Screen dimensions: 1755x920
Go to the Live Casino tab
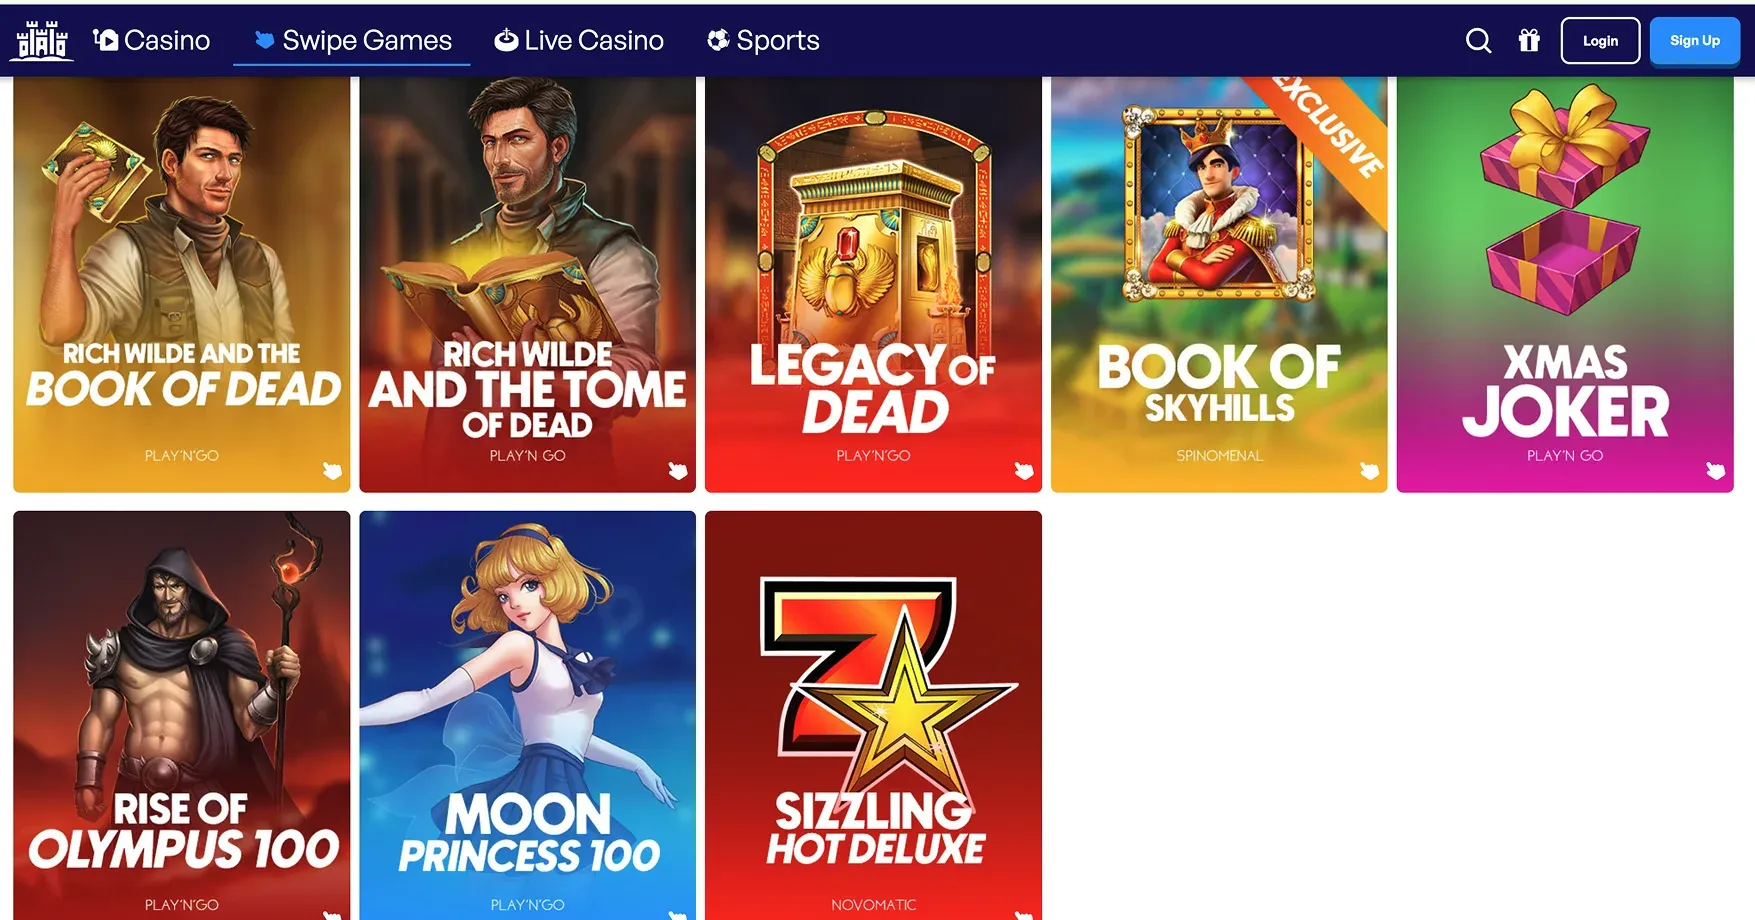click(x=579, y=41)
